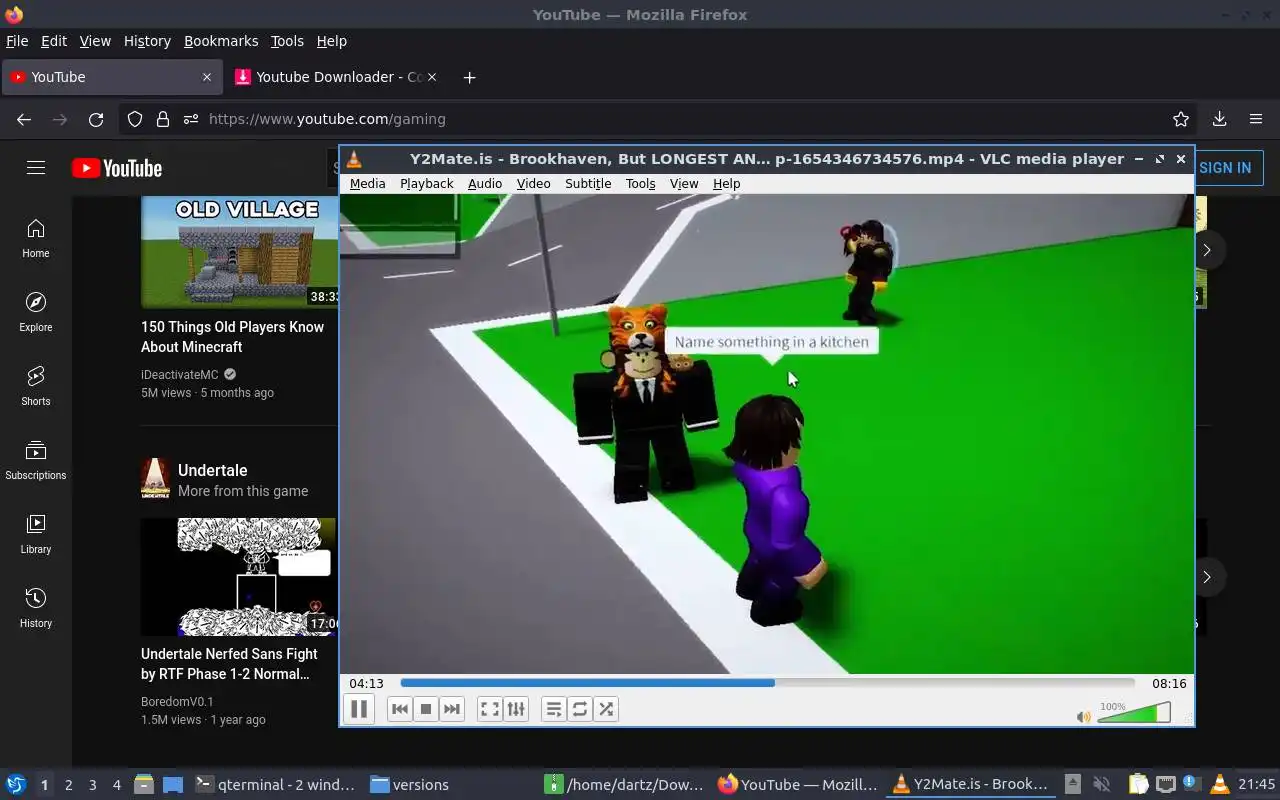Close the YouTube browser tab
The image size is (1280, 800).
(x=207, y=77)
